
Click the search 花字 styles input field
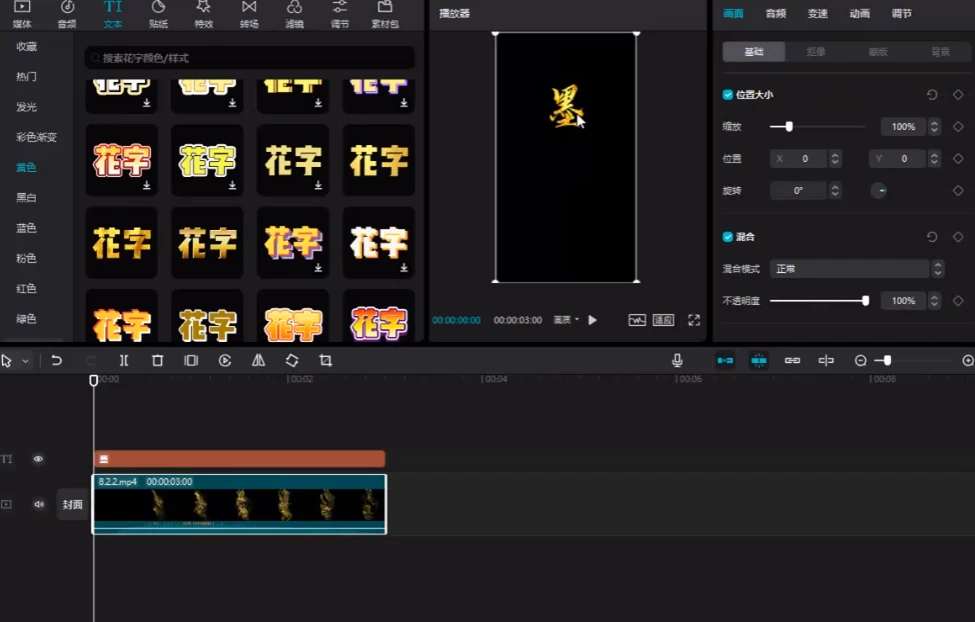pos(250,58)
